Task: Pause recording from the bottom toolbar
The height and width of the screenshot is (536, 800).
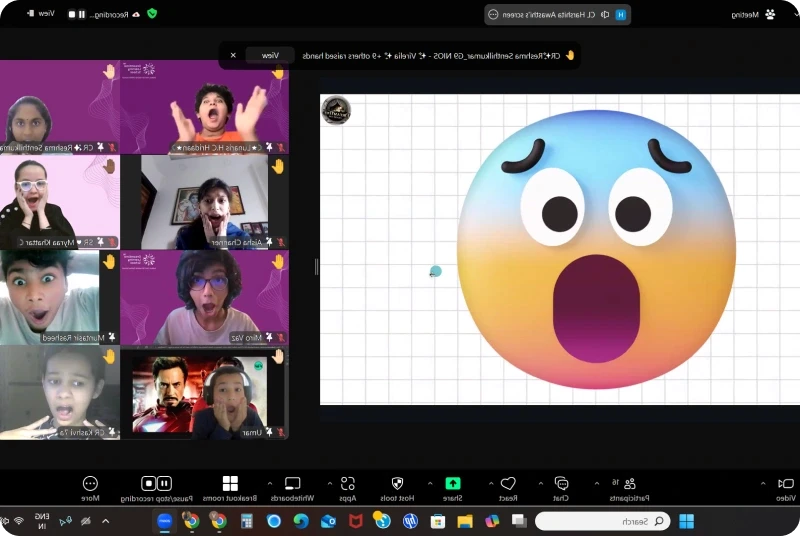Action: click(164, 484)
